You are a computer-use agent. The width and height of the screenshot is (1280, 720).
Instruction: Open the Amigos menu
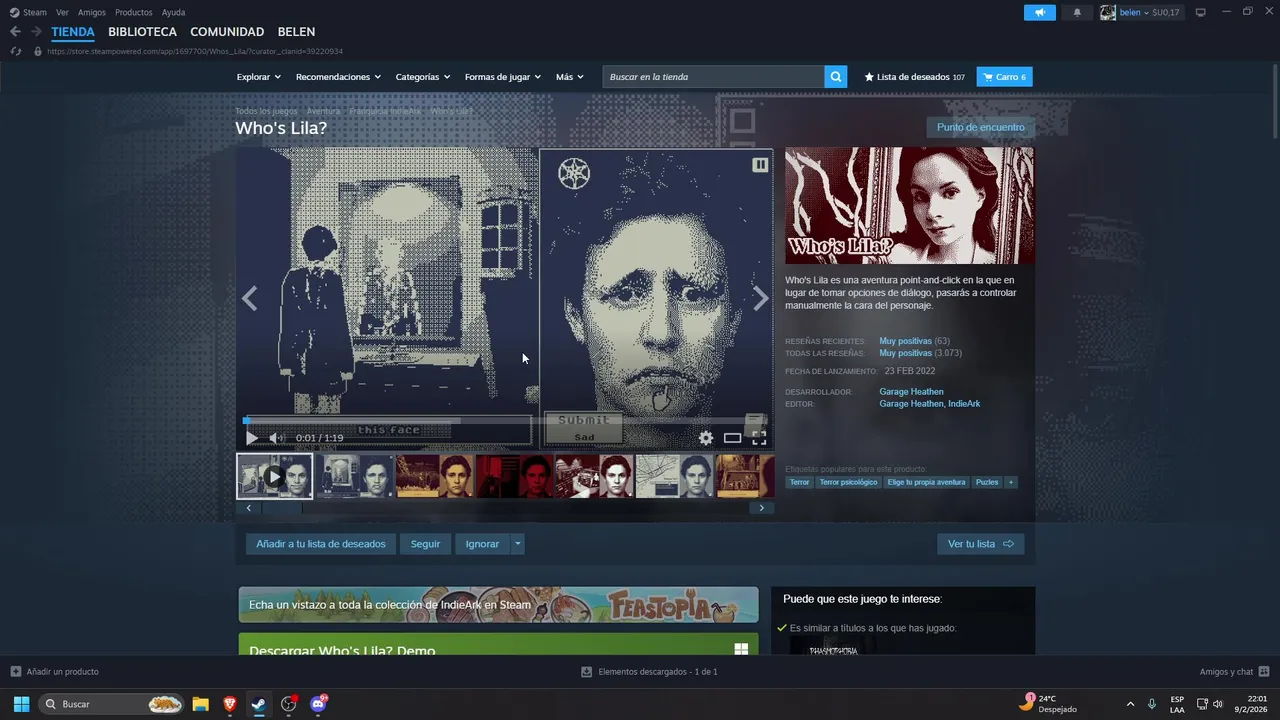coord(92,12)
